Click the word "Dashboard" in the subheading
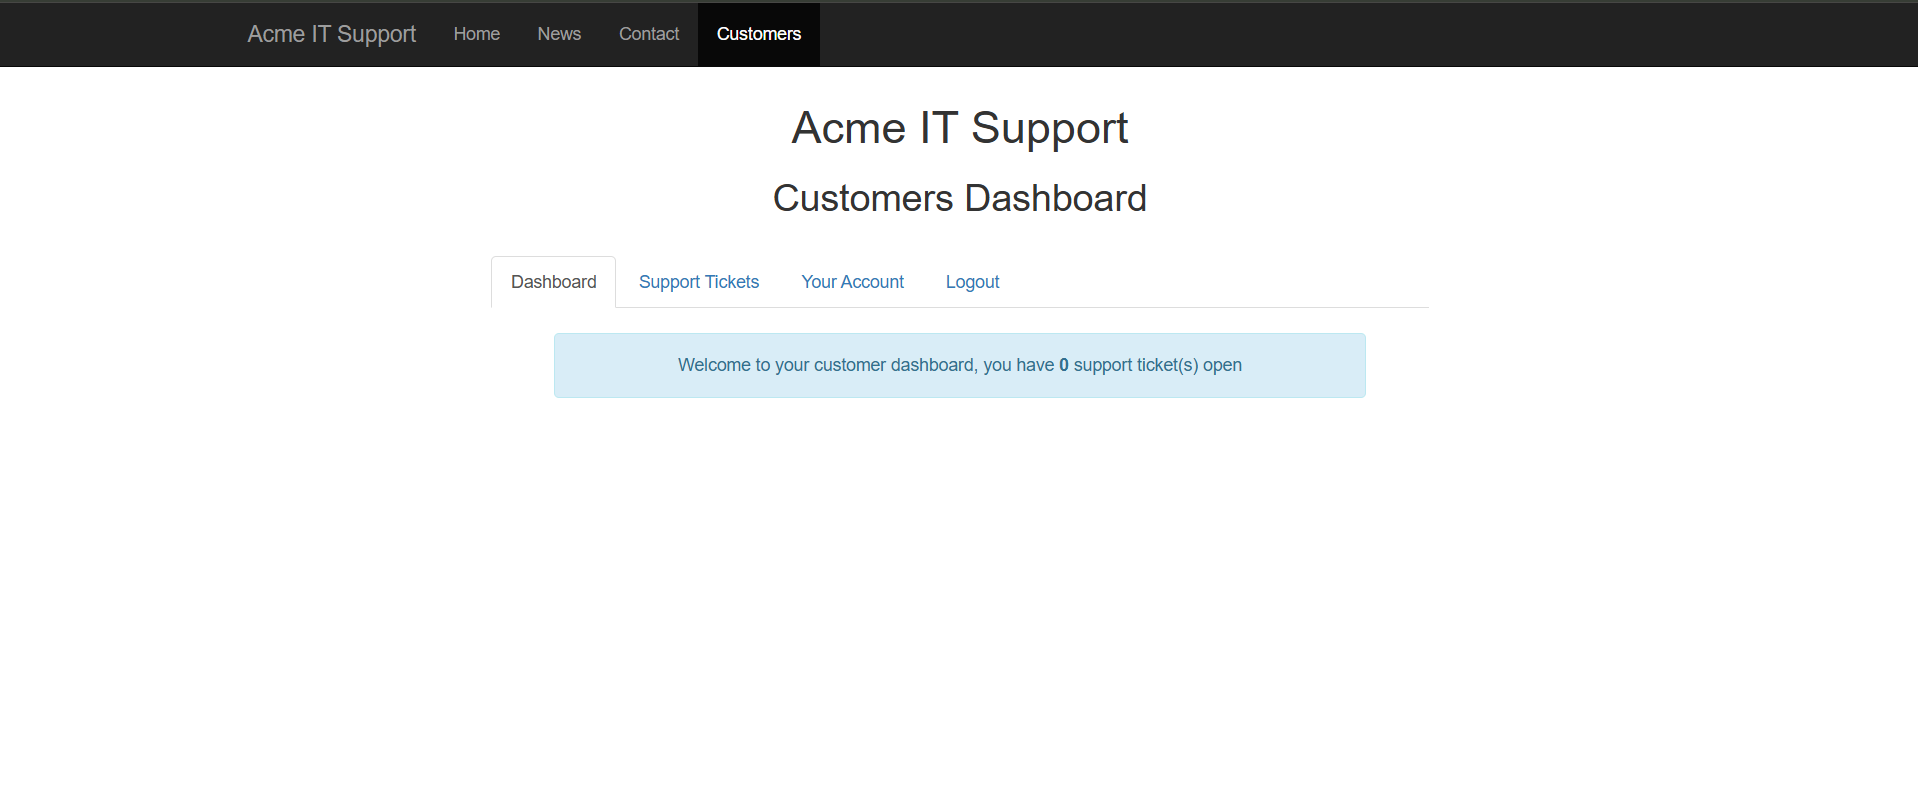The height and width of the screenshot is (812, 1918). pos(1055,198)
